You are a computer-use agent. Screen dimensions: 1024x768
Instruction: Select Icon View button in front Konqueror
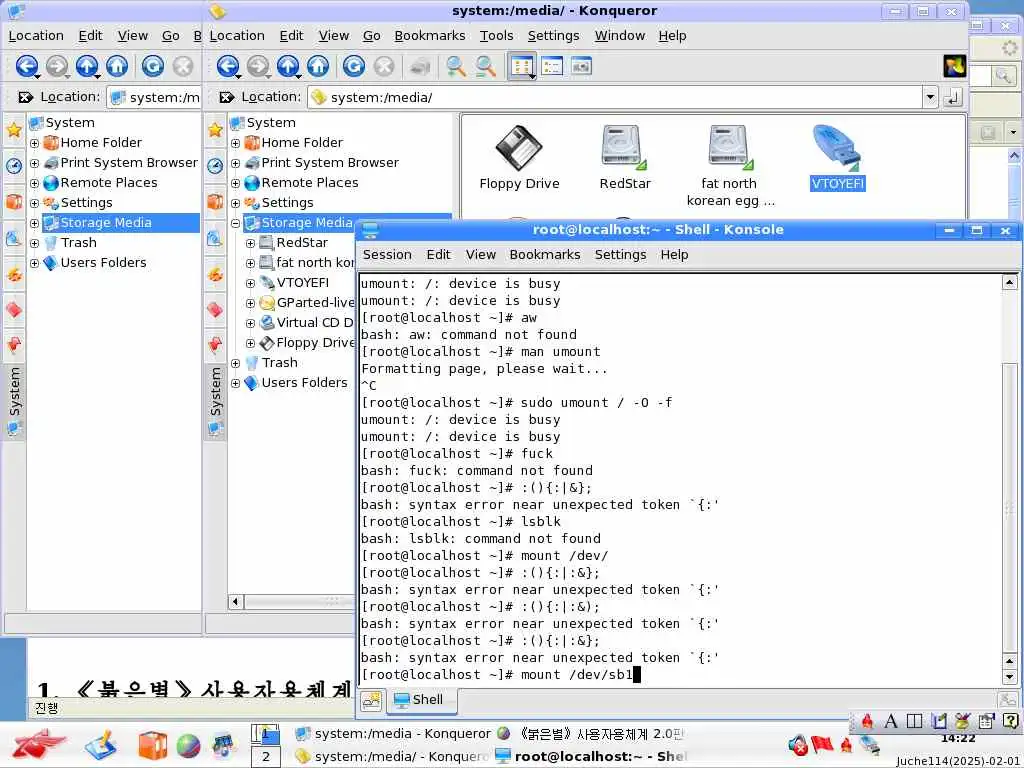pyautogui.click(x=522, y=66)
